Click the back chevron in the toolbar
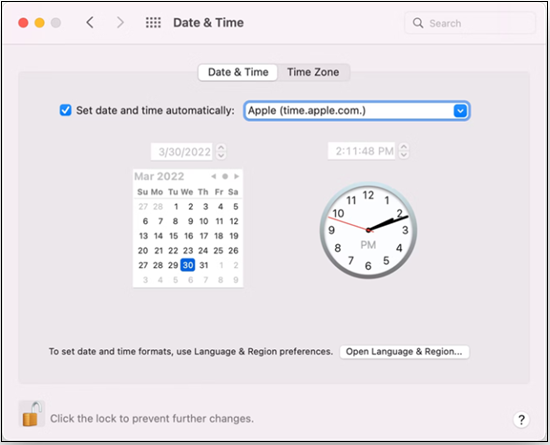This screenshot has width=550, height=445. [x=90, y=23]
